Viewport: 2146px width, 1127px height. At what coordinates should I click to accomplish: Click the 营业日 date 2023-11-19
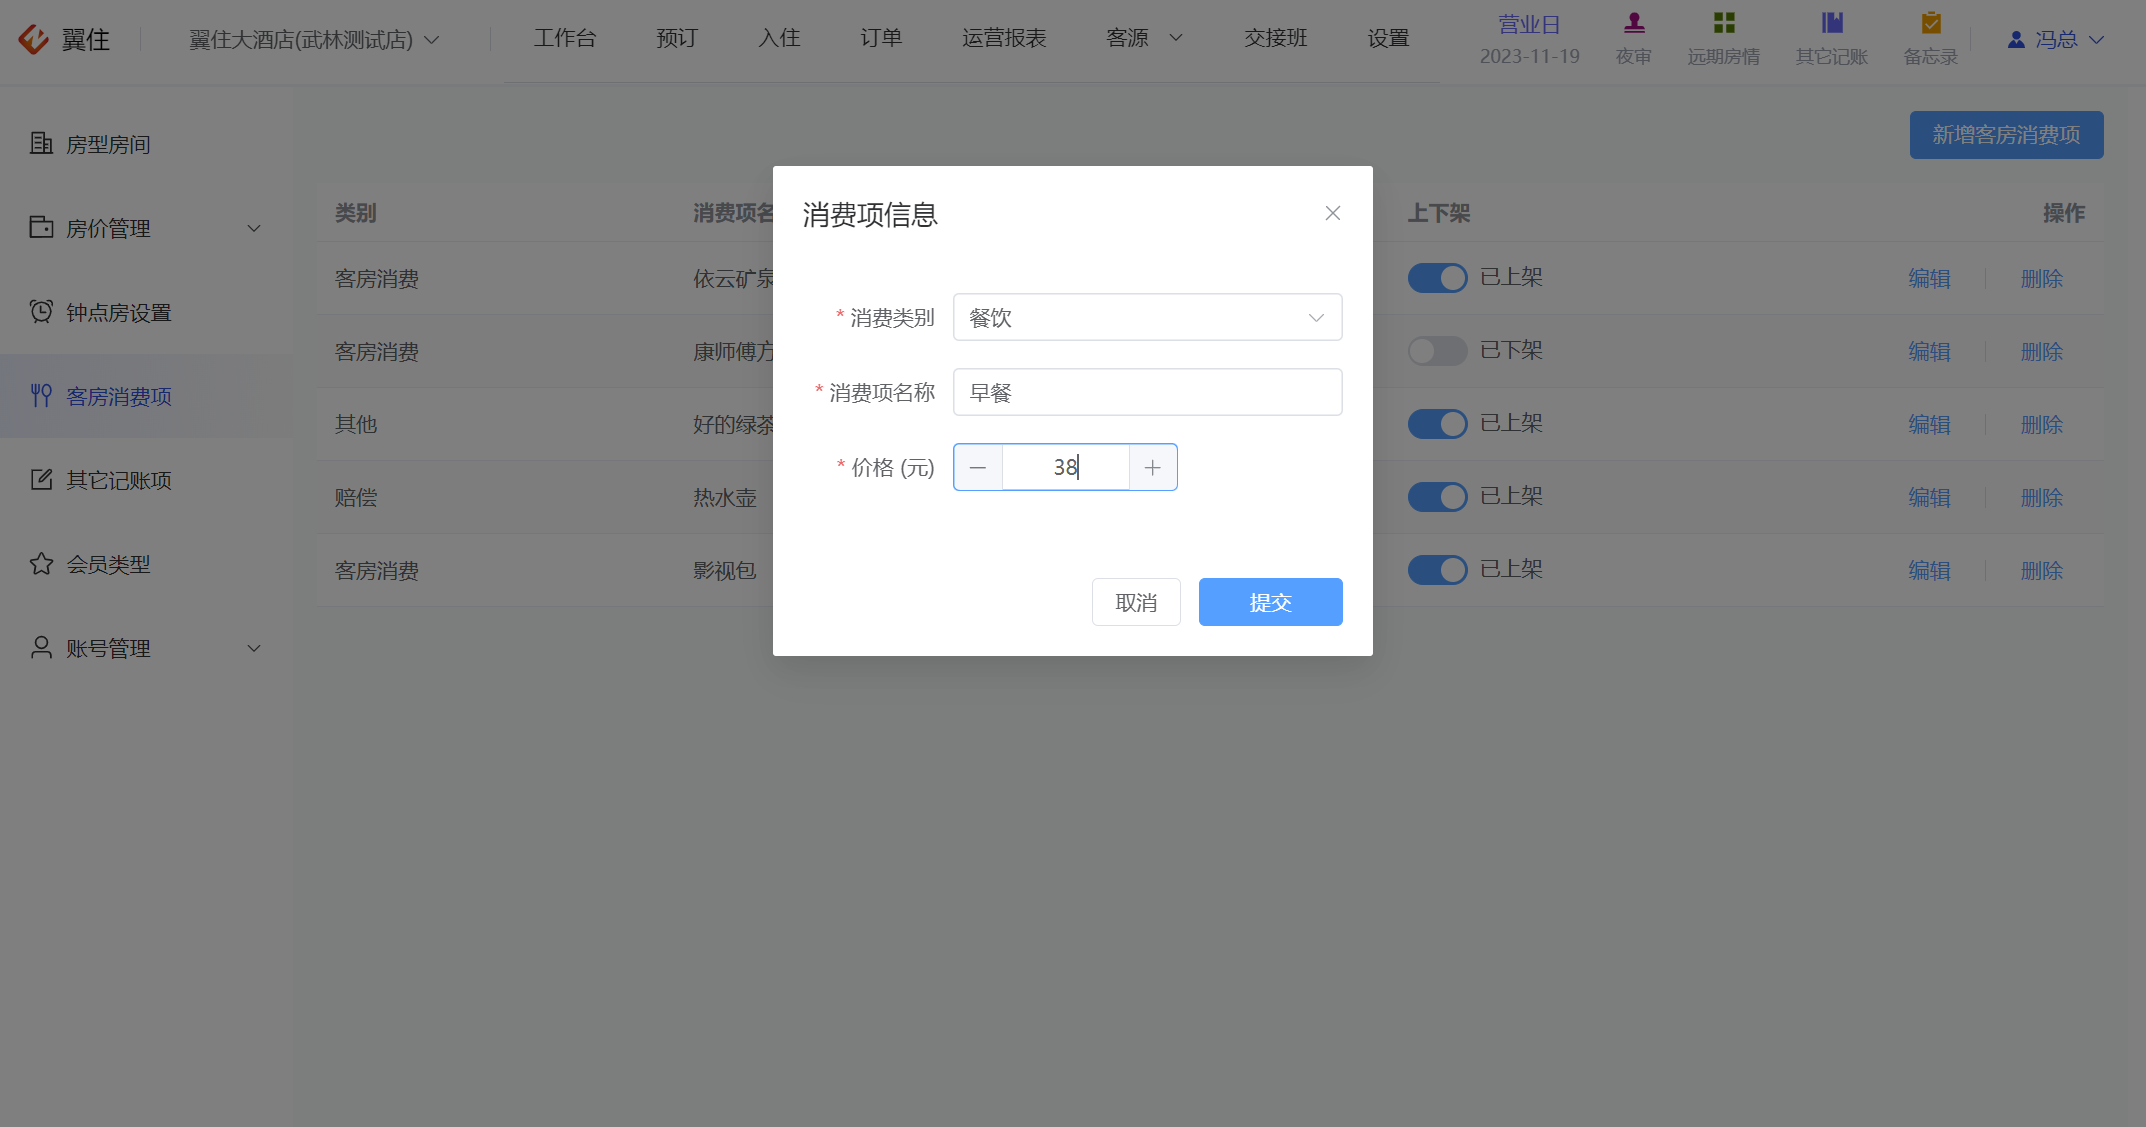(1529, 56)
